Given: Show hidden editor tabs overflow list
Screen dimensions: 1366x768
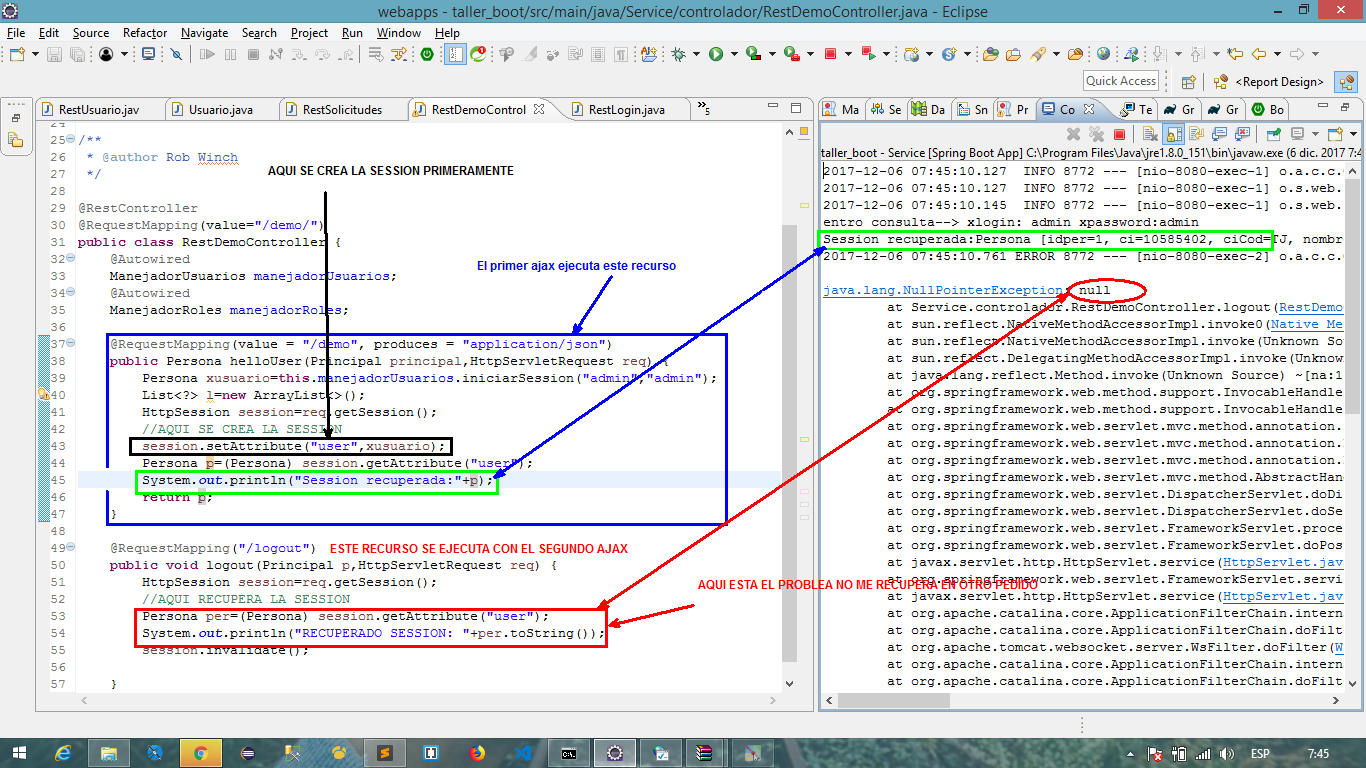Looking at the screenshot, I should 704,109.
